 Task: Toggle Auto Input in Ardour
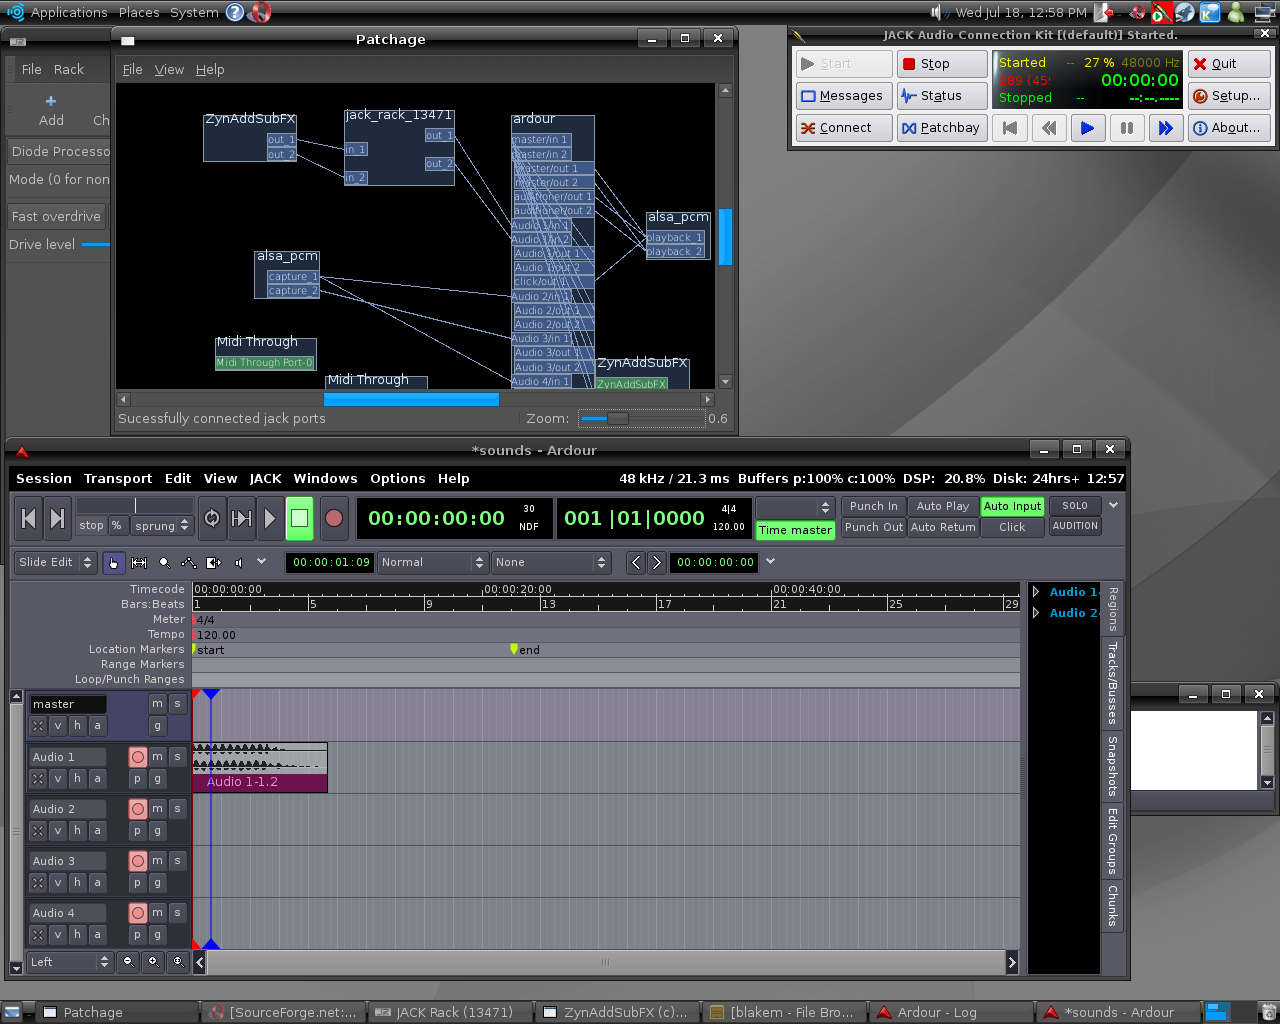pos(1012,507)
